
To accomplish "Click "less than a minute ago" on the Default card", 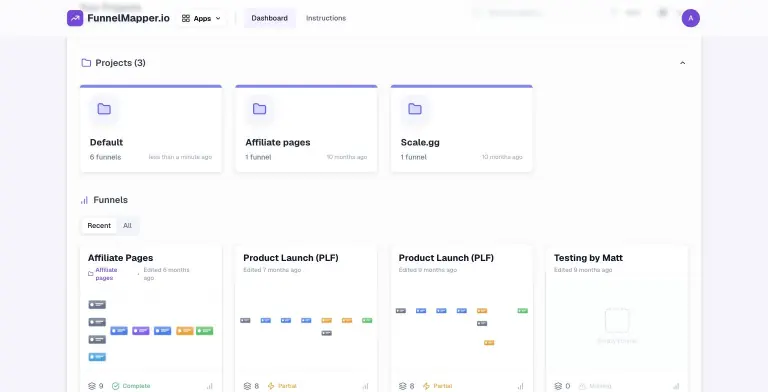I will [x=180, y=157].
